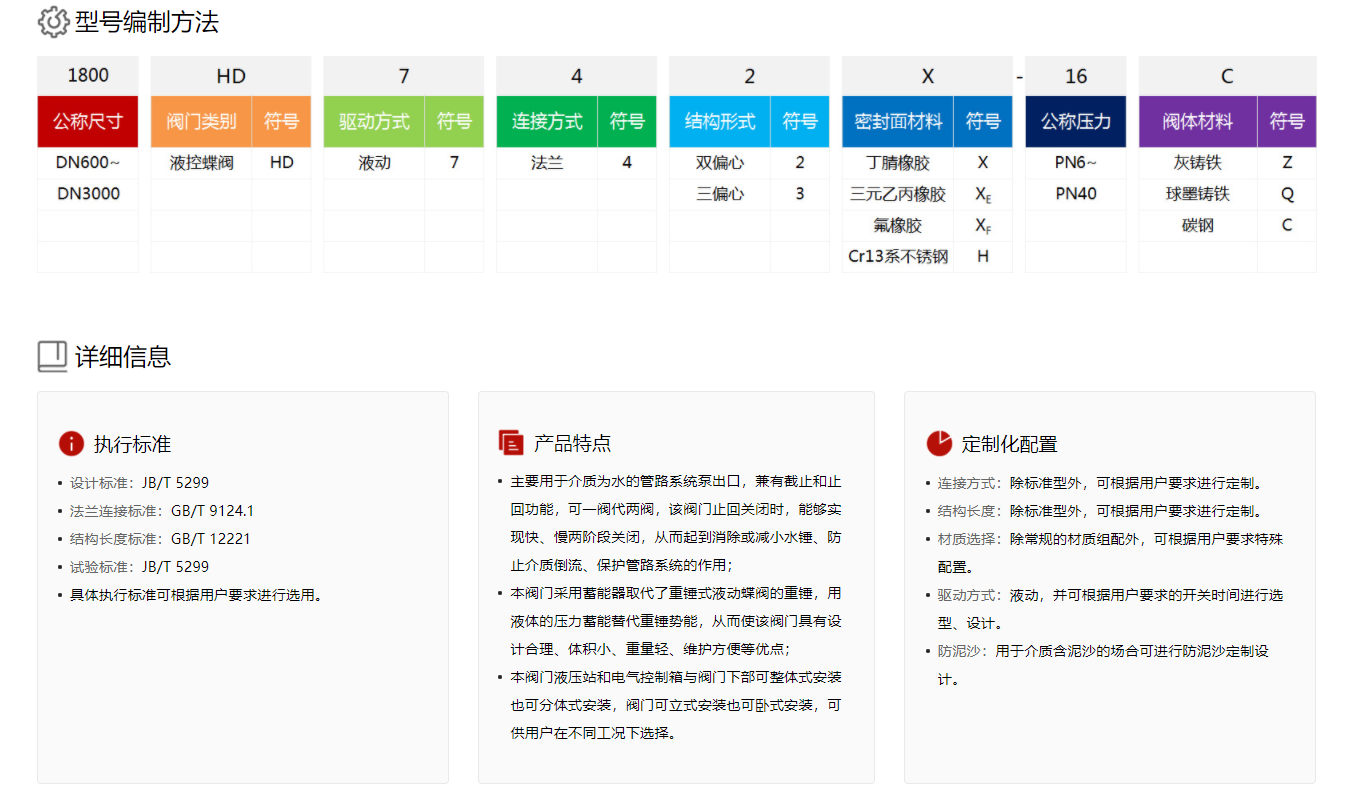
Task: Select the red 公称尺寸 header cell
Action: click(88, 122)
